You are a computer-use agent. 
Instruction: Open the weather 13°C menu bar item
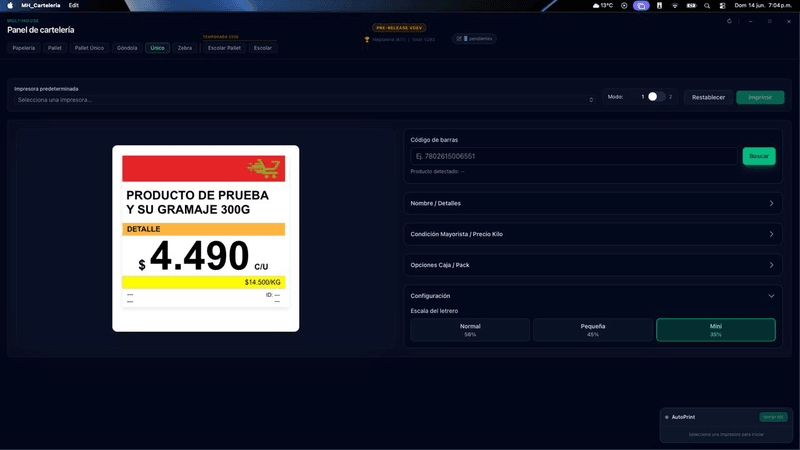603,6
